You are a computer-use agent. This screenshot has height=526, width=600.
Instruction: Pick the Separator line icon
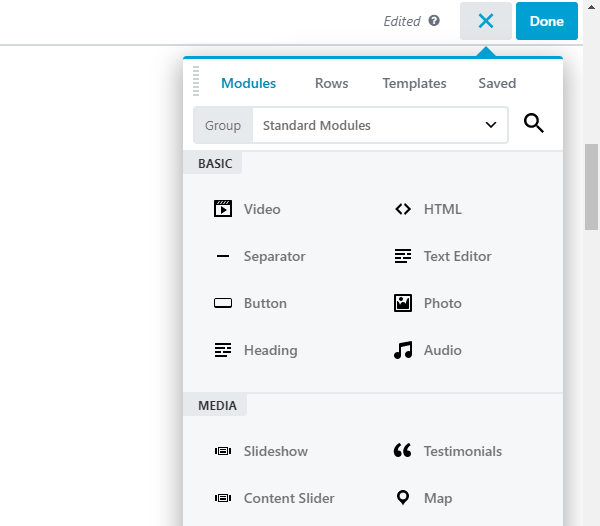223,256
